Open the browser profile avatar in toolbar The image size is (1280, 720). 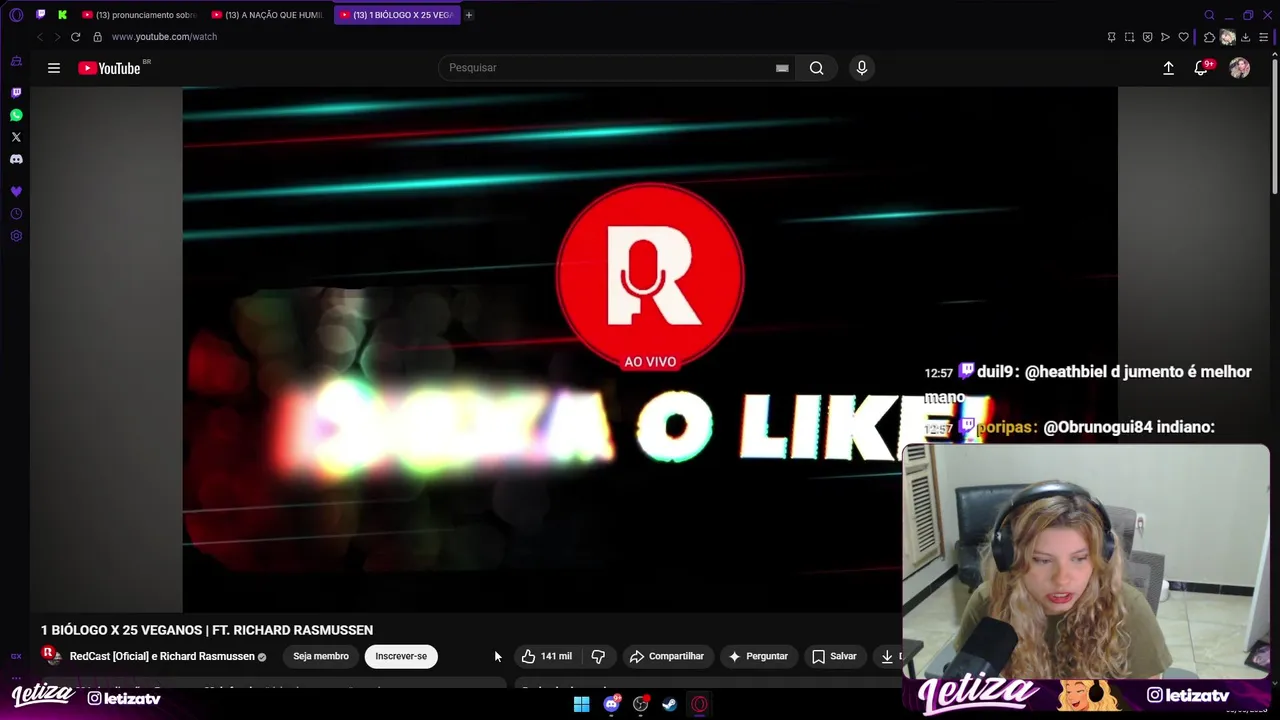tap(1228, 37)
